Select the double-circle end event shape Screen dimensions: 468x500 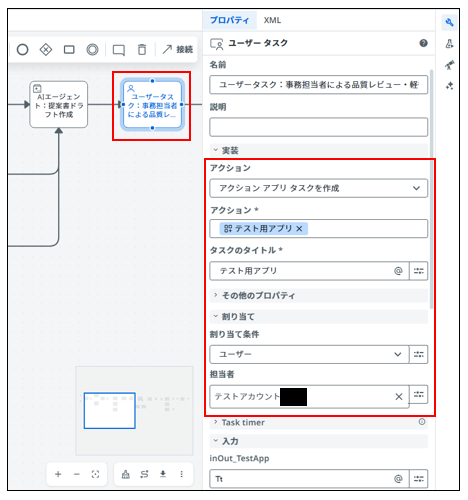pyautogui.click(x=92, y=50)
